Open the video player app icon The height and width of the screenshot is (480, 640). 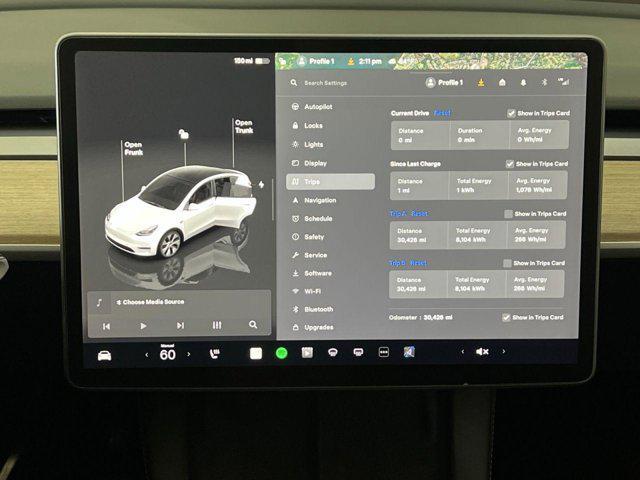[x=307, y=352]
